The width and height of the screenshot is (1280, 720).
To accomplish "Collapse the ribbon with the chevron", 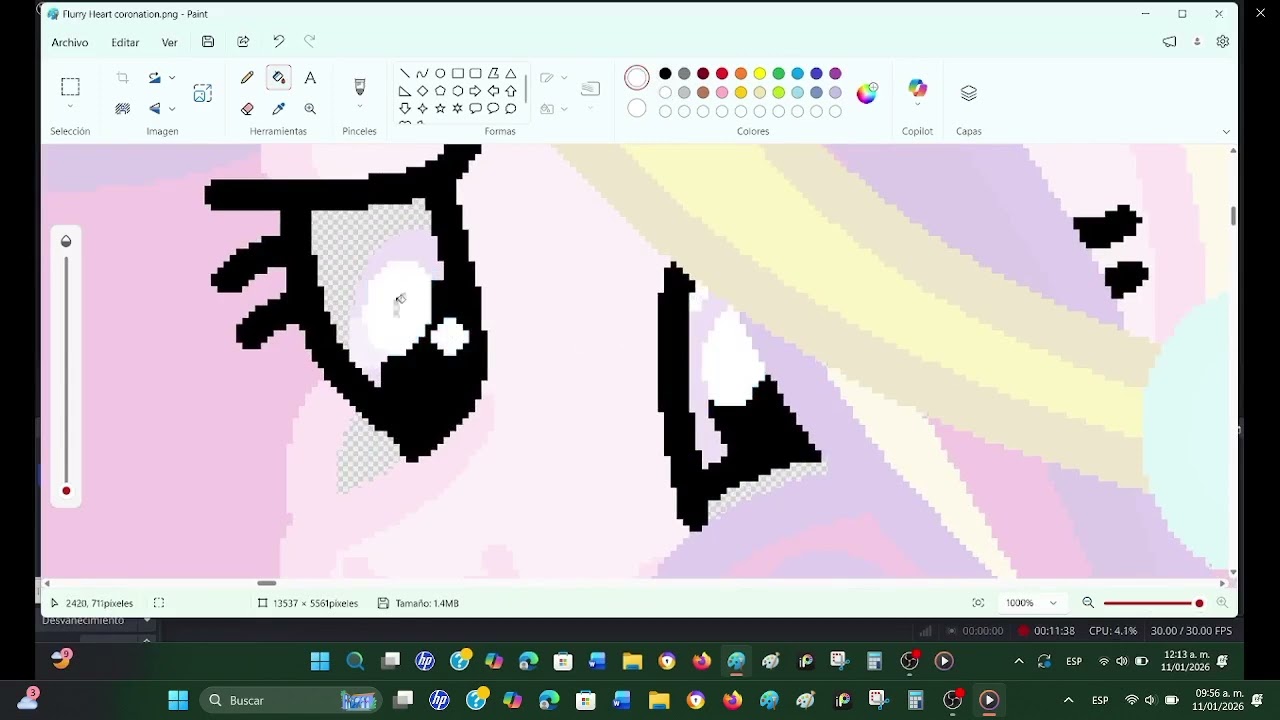I will (1226, 132).
